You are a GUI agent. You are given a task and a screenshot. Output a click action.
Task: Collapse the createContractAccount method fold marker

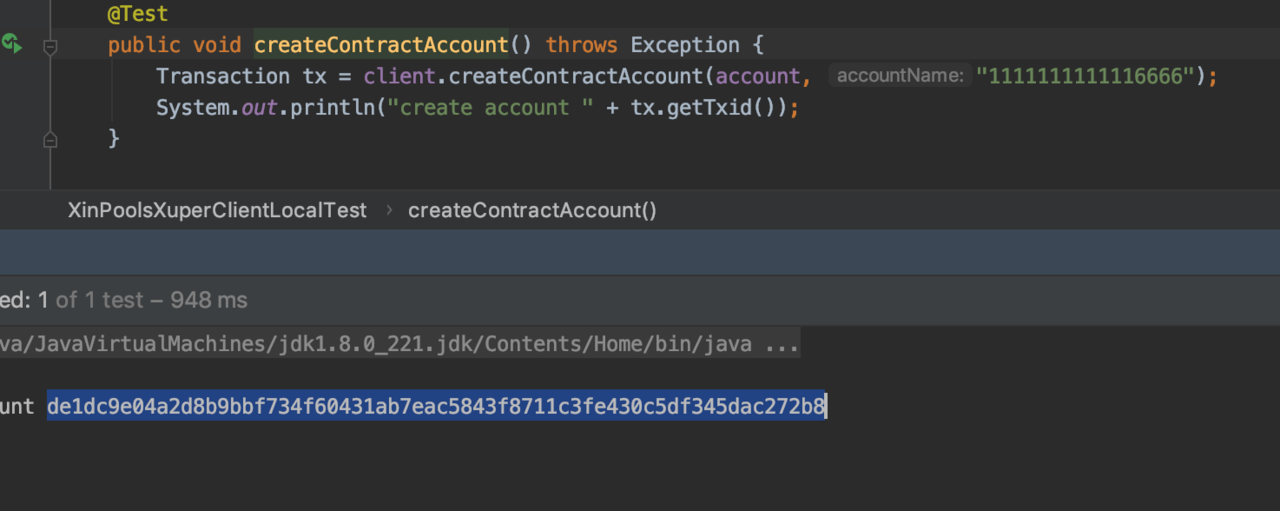click(x=50, y=46)
